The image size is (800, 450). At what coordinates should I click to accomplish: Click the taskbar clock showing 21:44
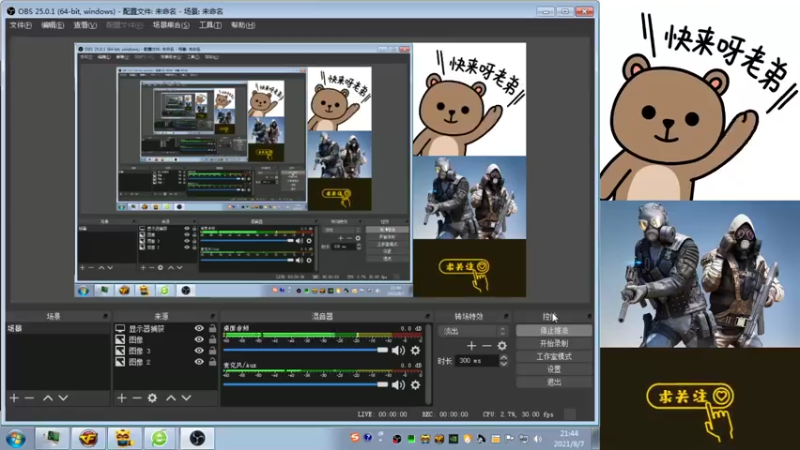568,438
